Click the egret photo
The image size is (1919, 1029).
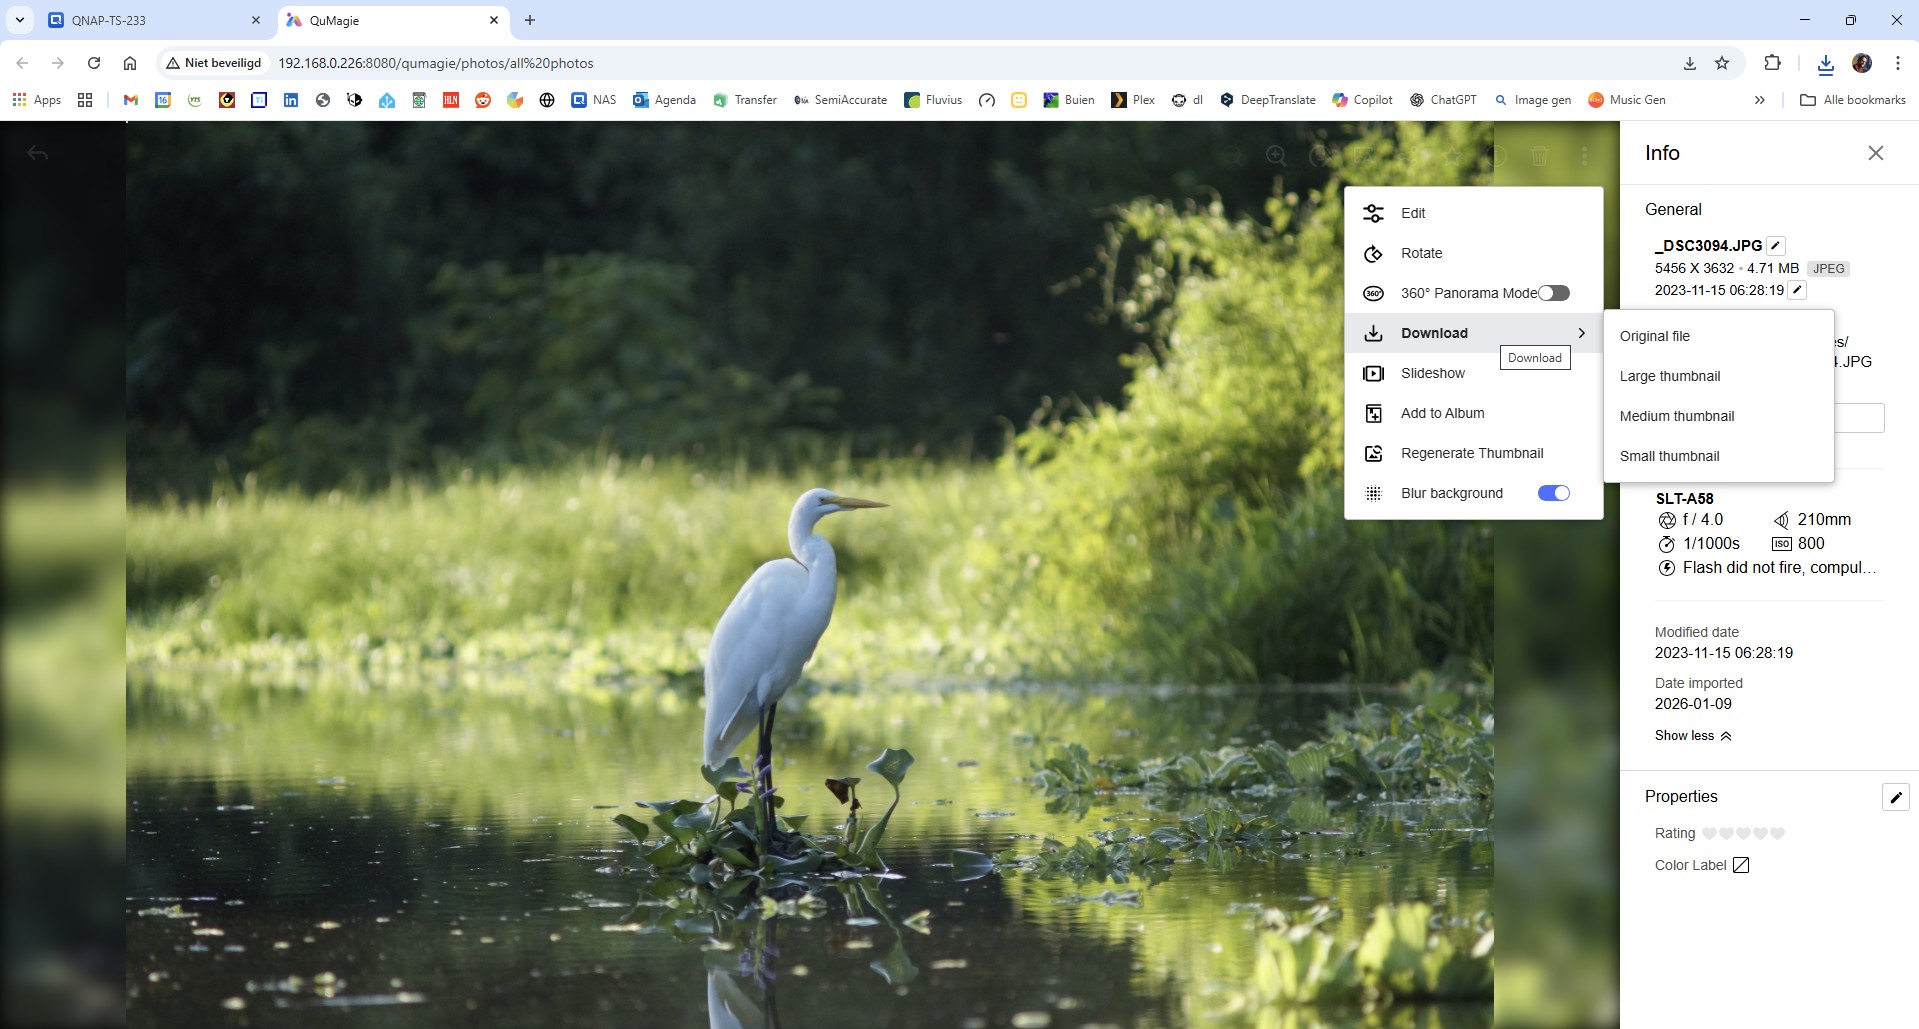pos(810,575)
